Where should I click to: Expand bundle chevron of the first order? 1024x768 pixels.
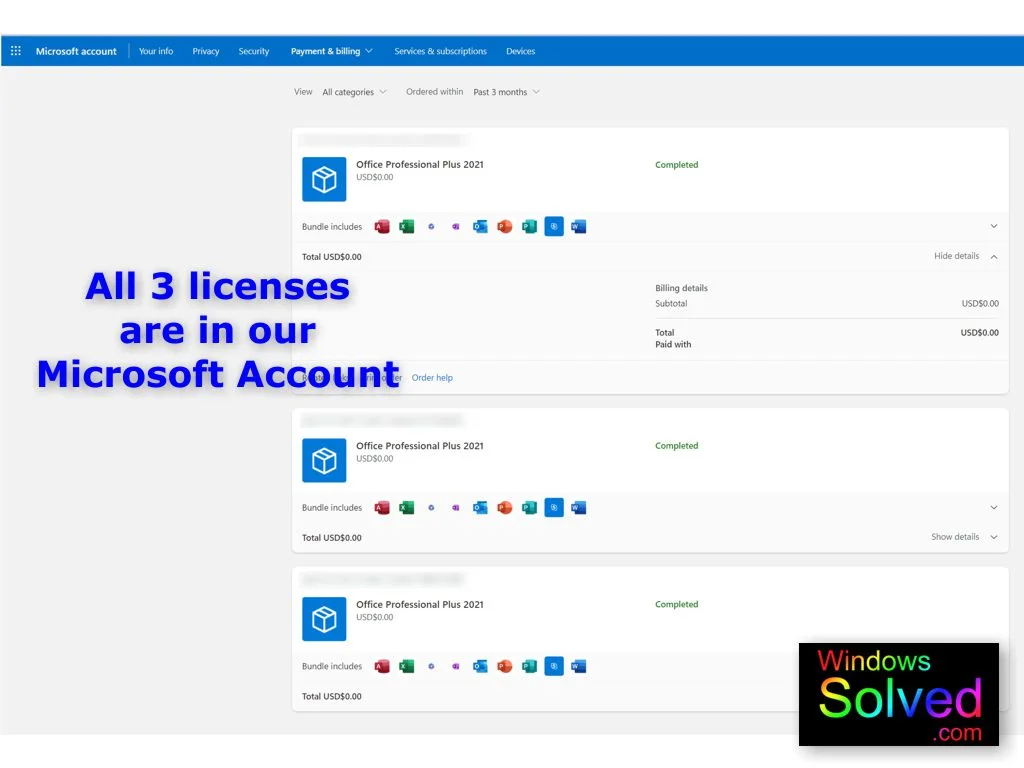pos(993,226)
